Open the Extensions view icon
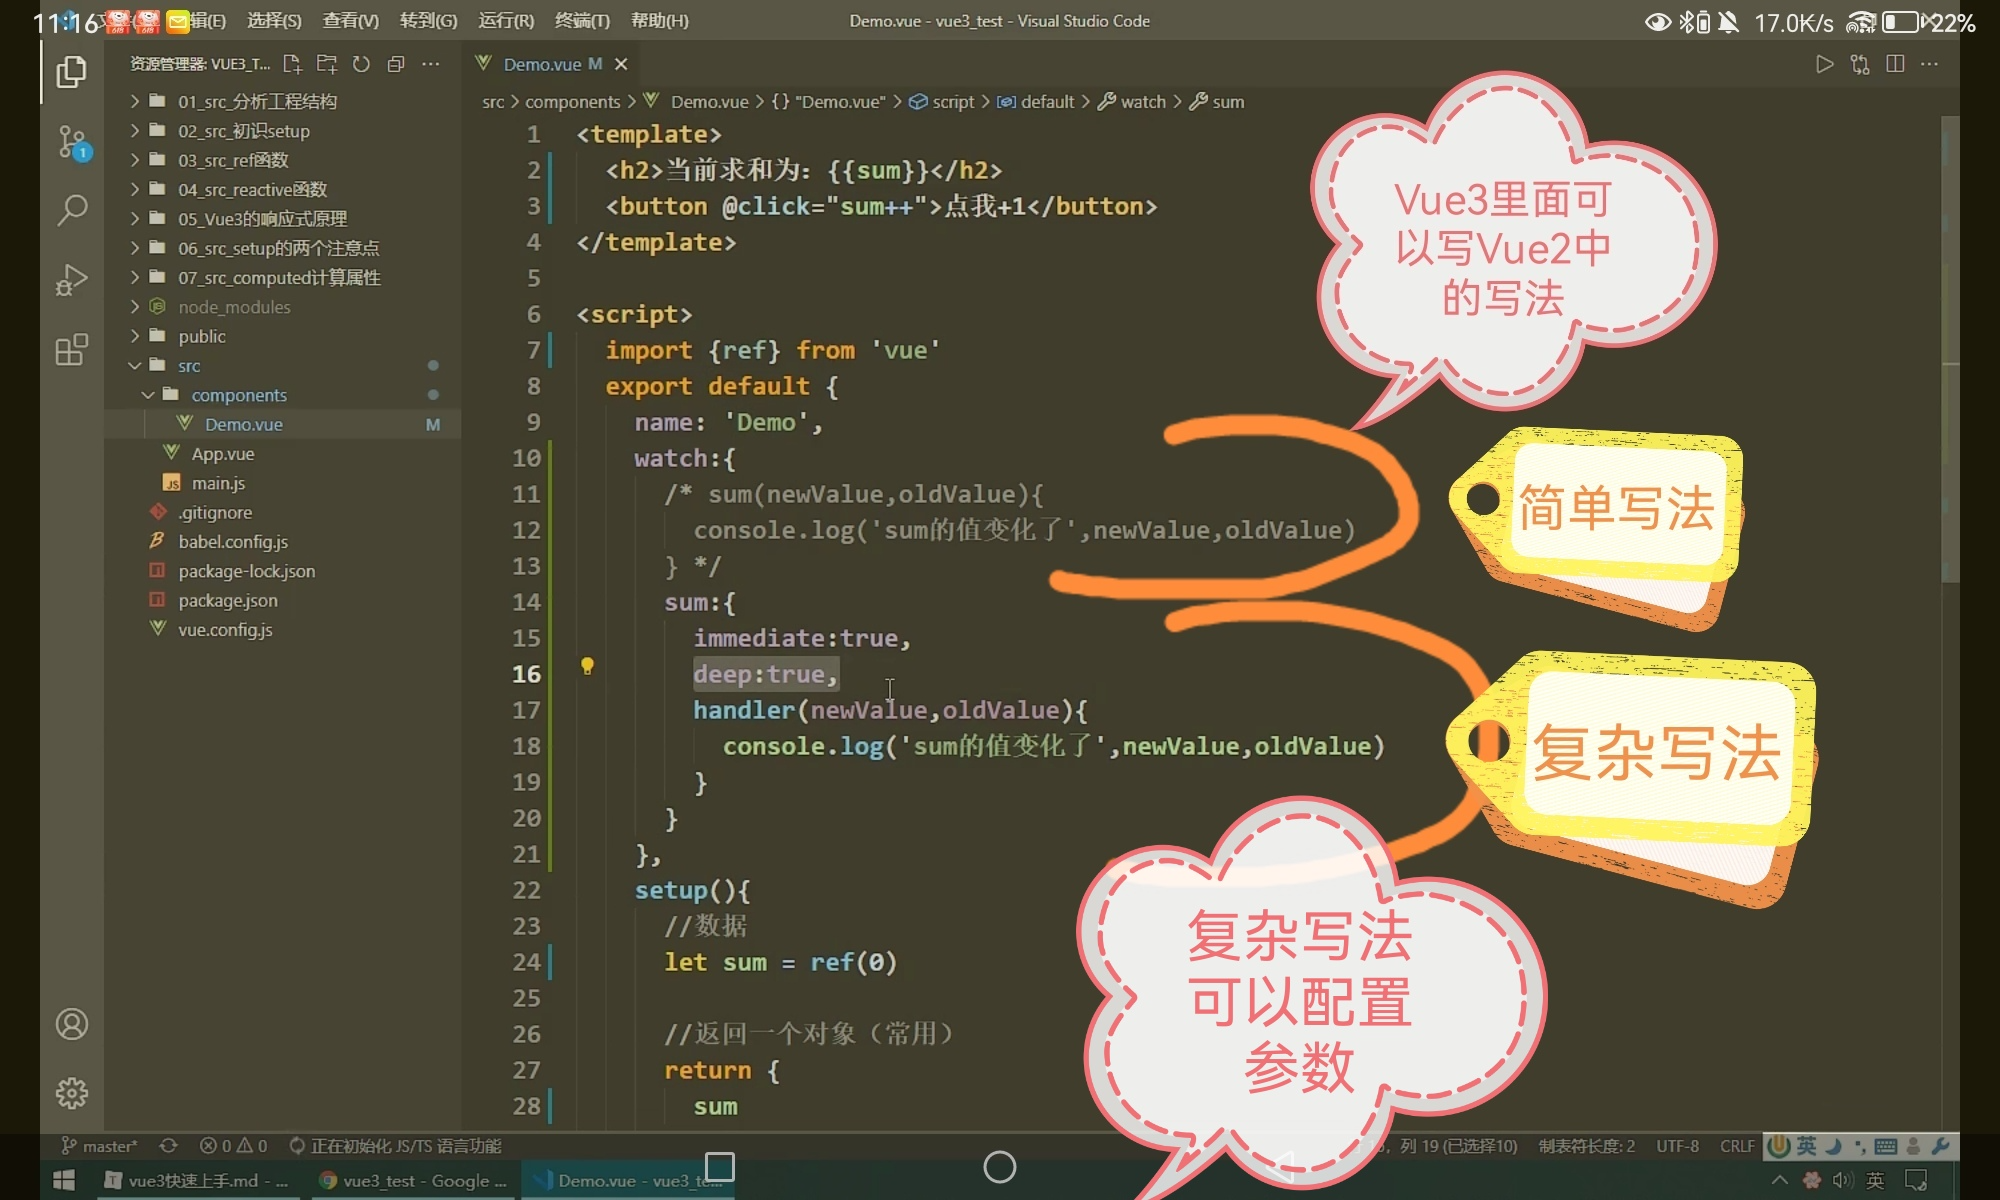 tap(71, 350)
